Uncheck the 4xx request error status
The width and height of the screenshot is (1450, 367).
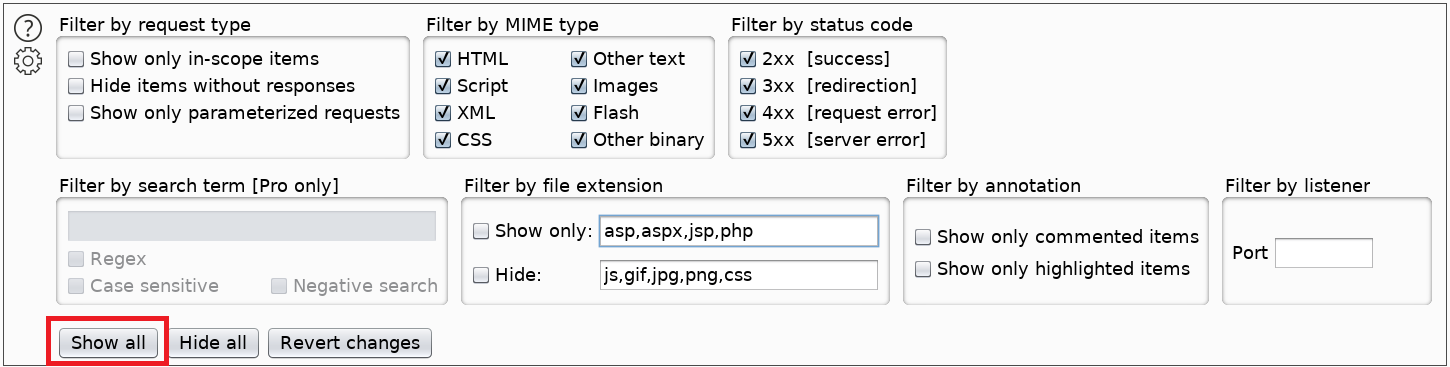[x=747, y=113]
